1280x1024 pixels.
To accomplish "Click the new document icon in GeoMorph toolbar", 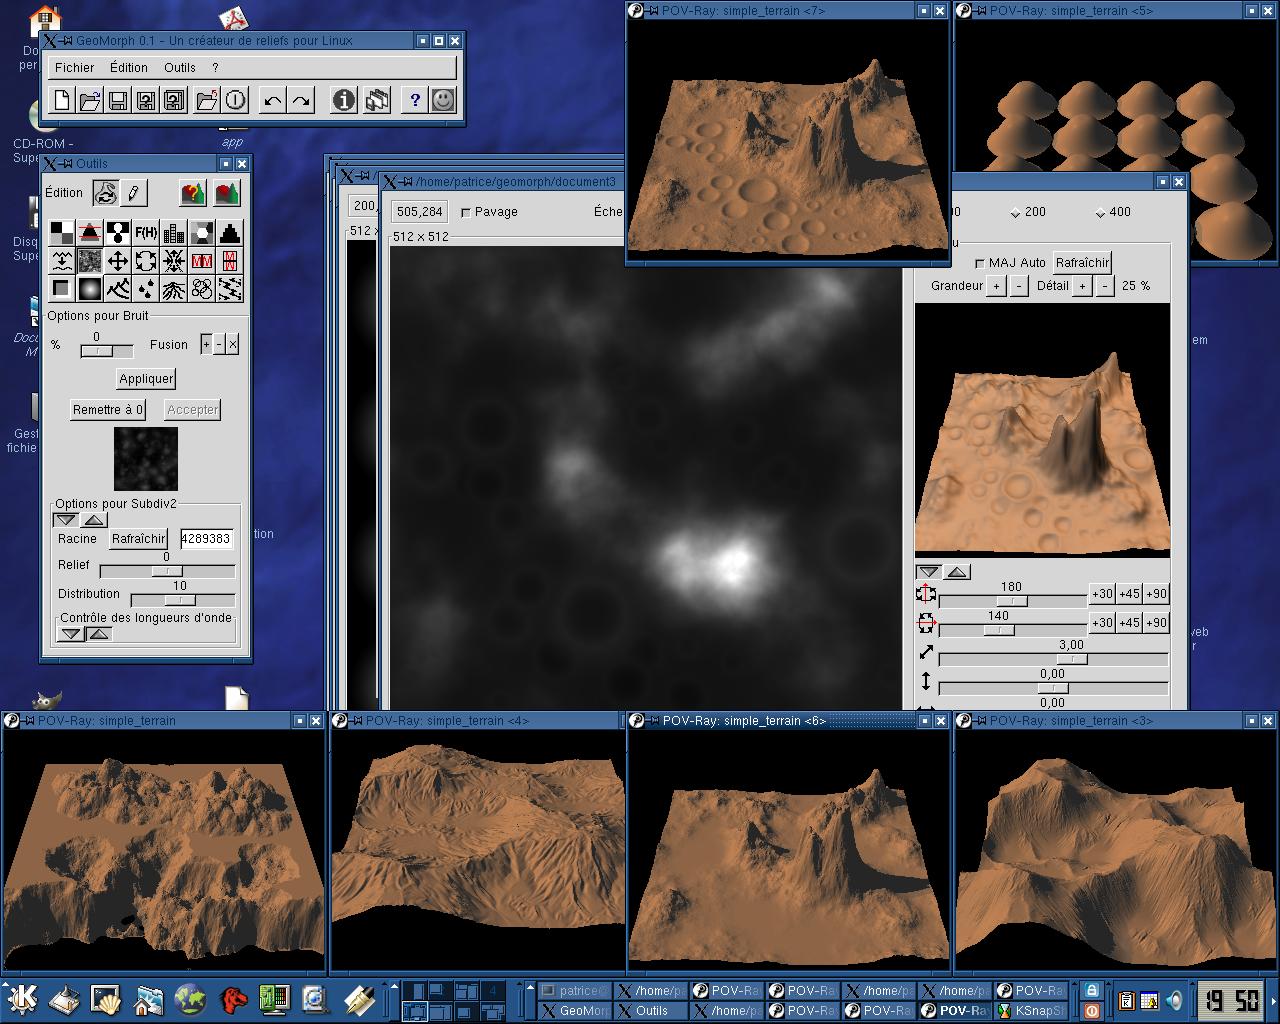I will [x=62, y=100].
